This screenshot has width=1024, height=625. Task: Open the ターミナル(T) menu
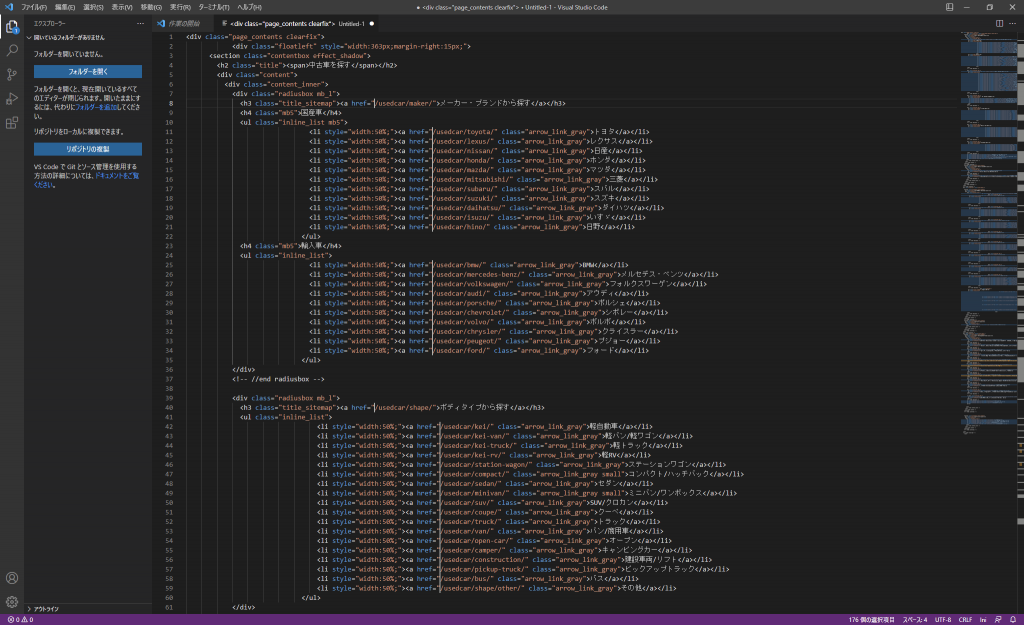(x=214, y=7)
